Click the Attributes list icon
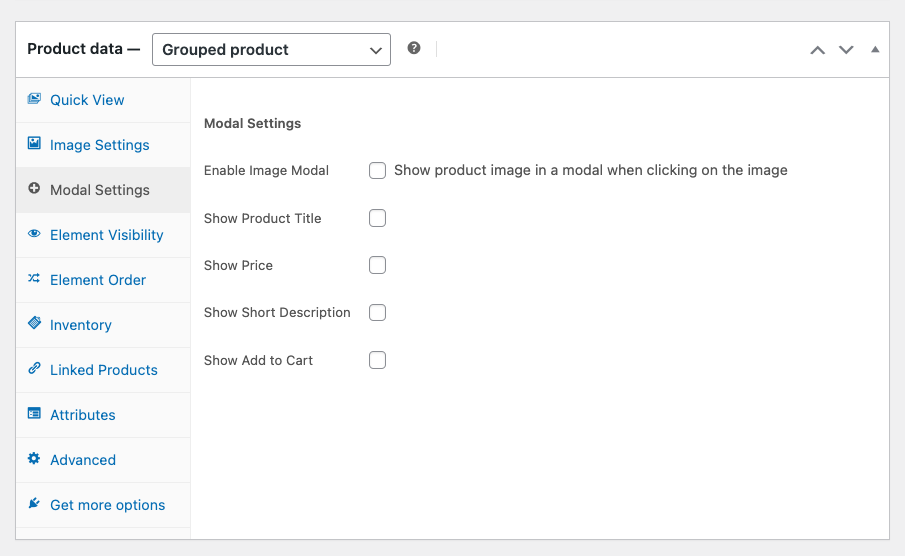905x556 pixels. pos(34,414)
